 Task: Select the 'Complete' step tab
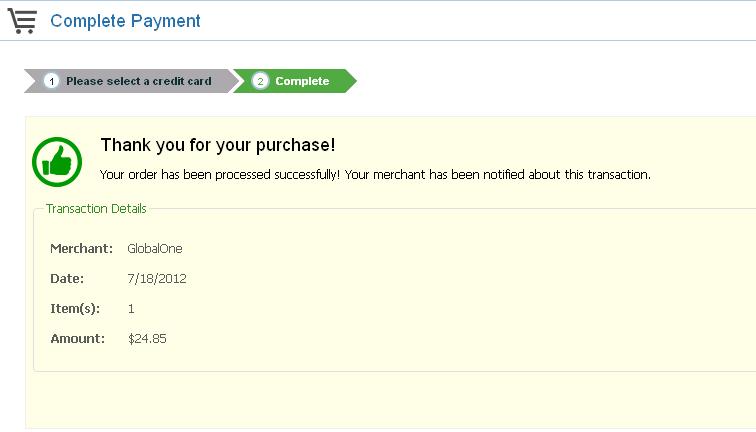[301, 81]
